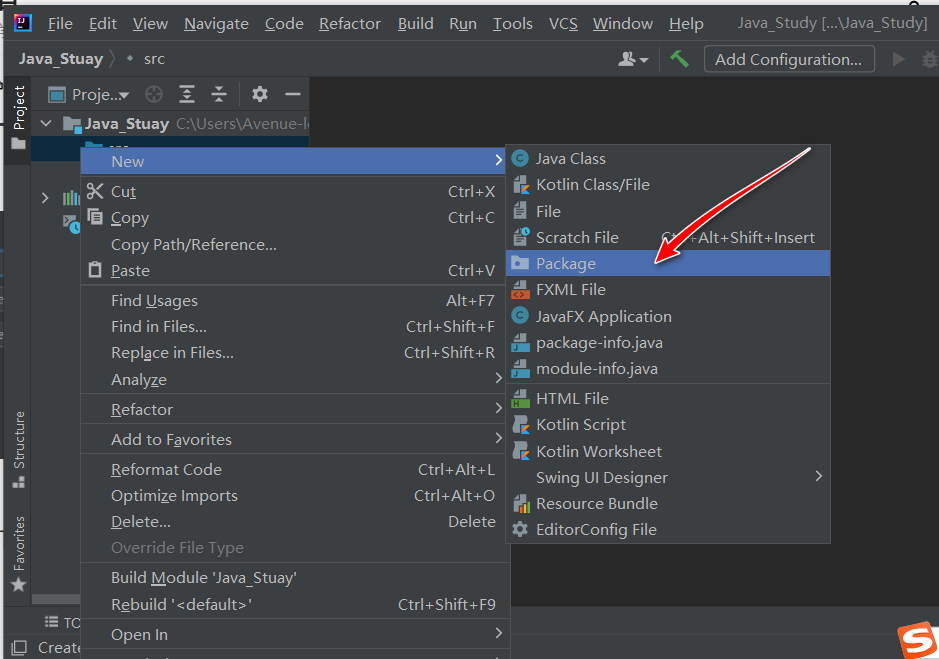Hide the Project panel with minus icon
The height and width of the screenshot is (659, 939).
(293, 94)
